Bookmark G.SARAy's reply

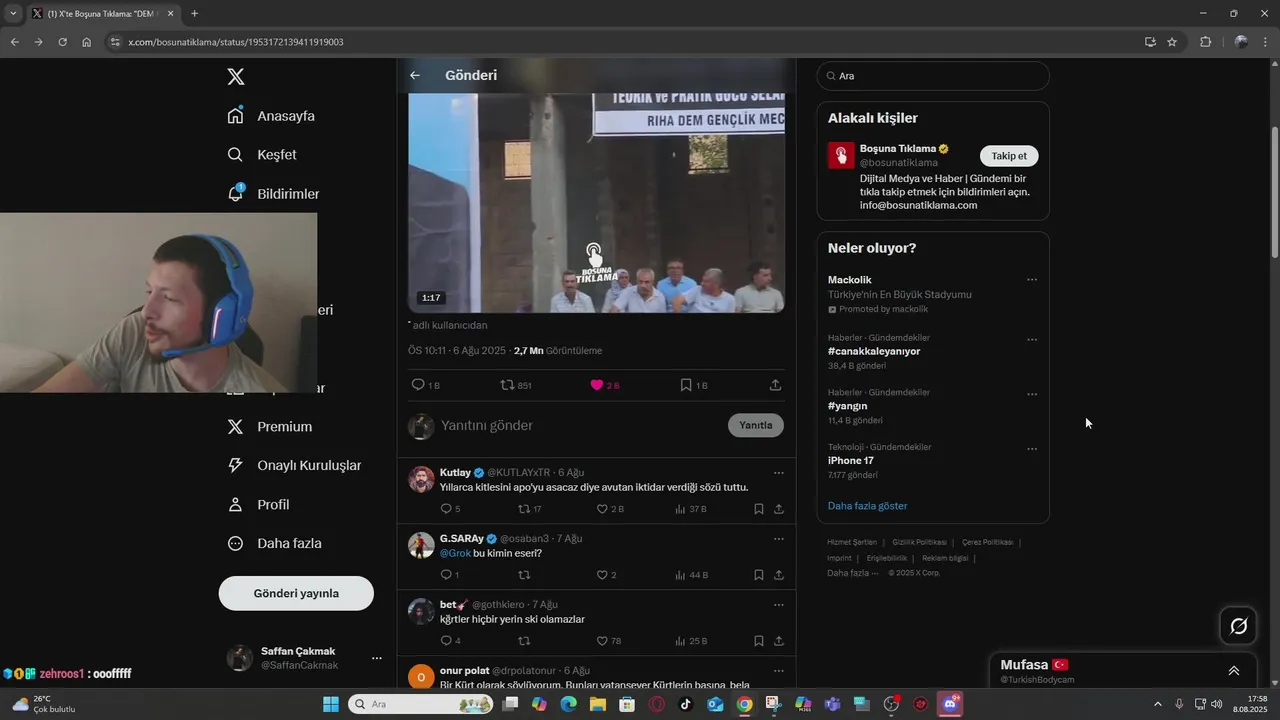[759, 575]
